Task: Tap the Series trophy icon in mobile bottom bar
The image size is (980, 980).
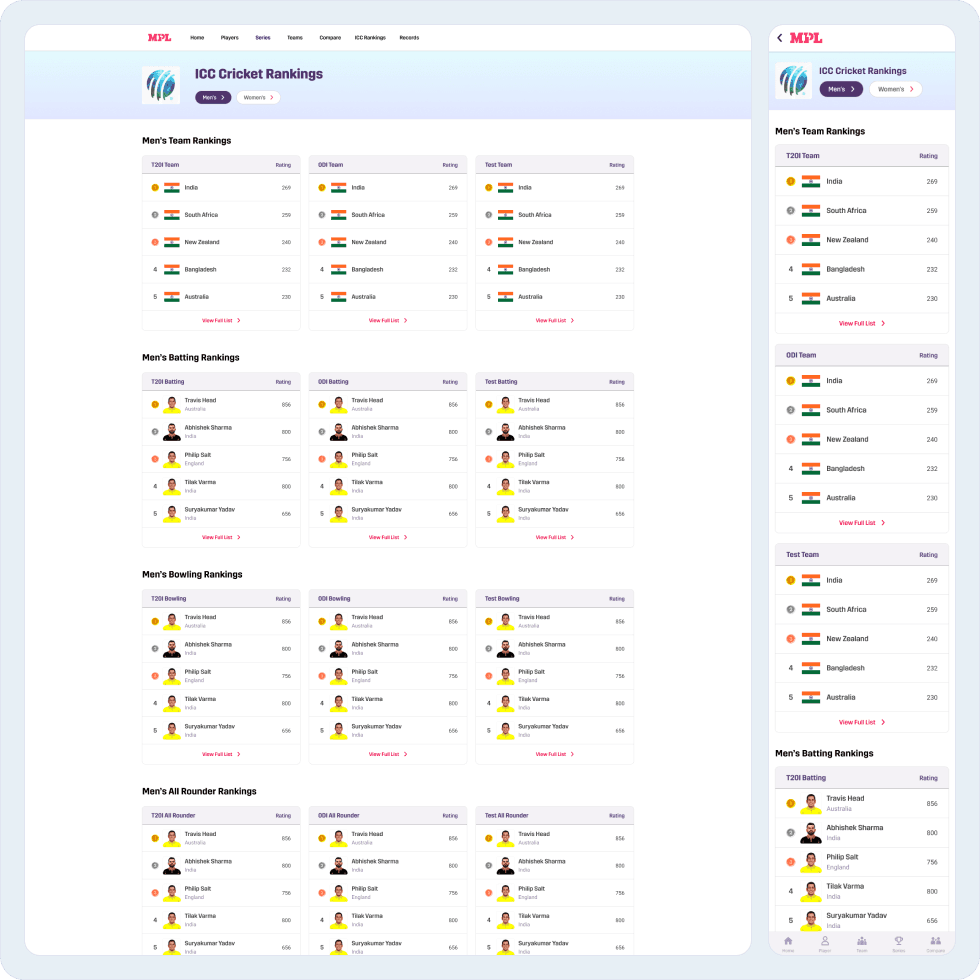Action: pyautogui.click(x=899, y=941)
